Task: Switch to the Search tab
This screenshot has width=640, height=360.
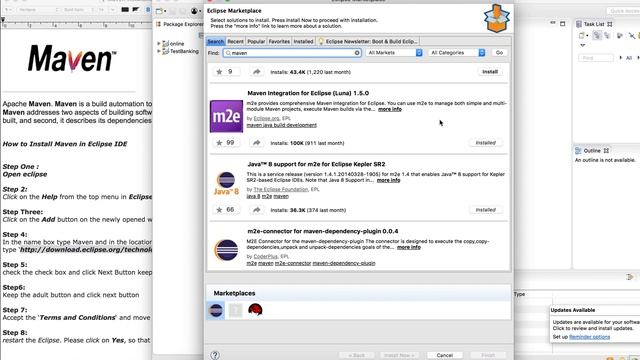Action: [x=216, y=41]
